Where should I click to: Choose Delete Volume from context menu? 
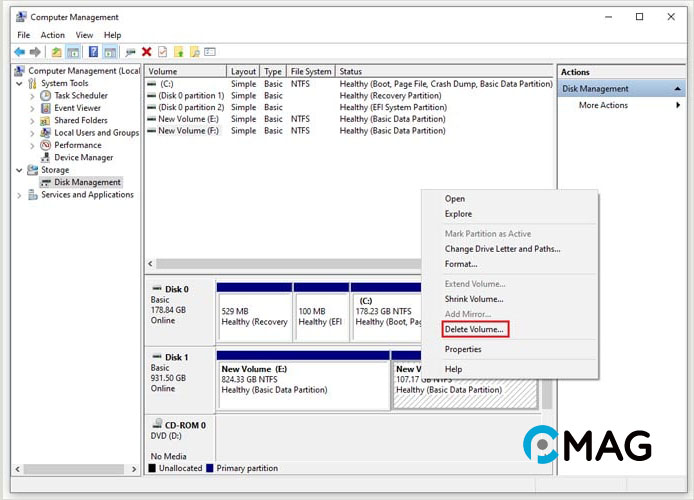[x=475, y=329]
